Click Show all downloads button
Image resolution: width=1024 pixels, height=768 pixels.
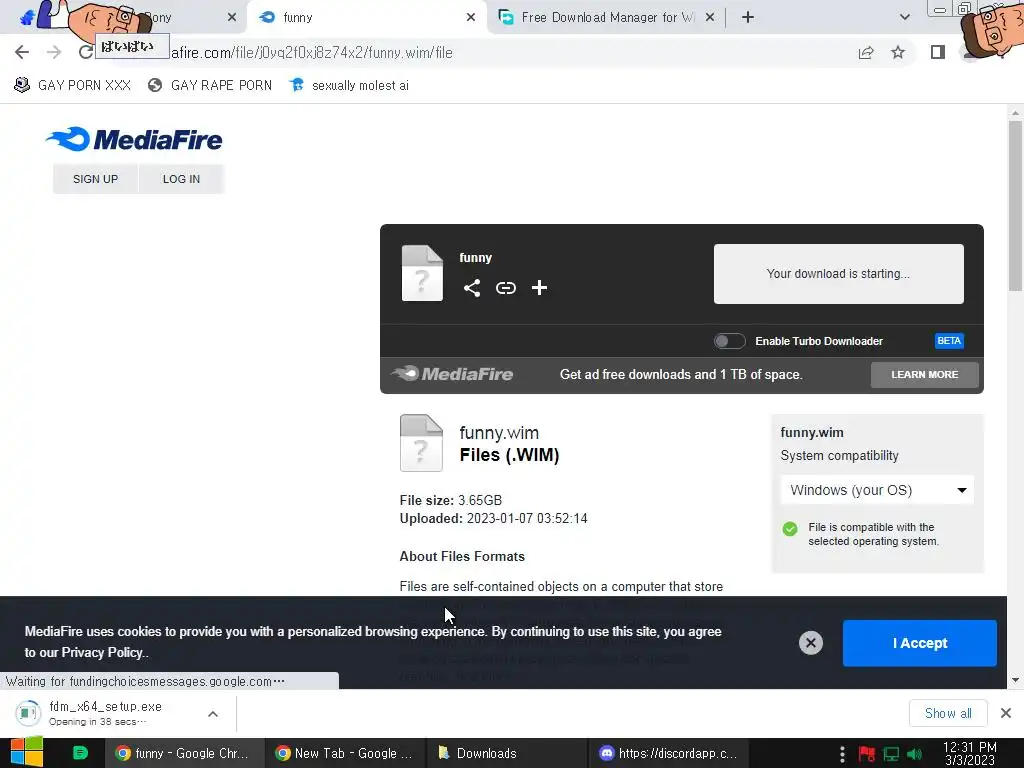tap(948, 713)
